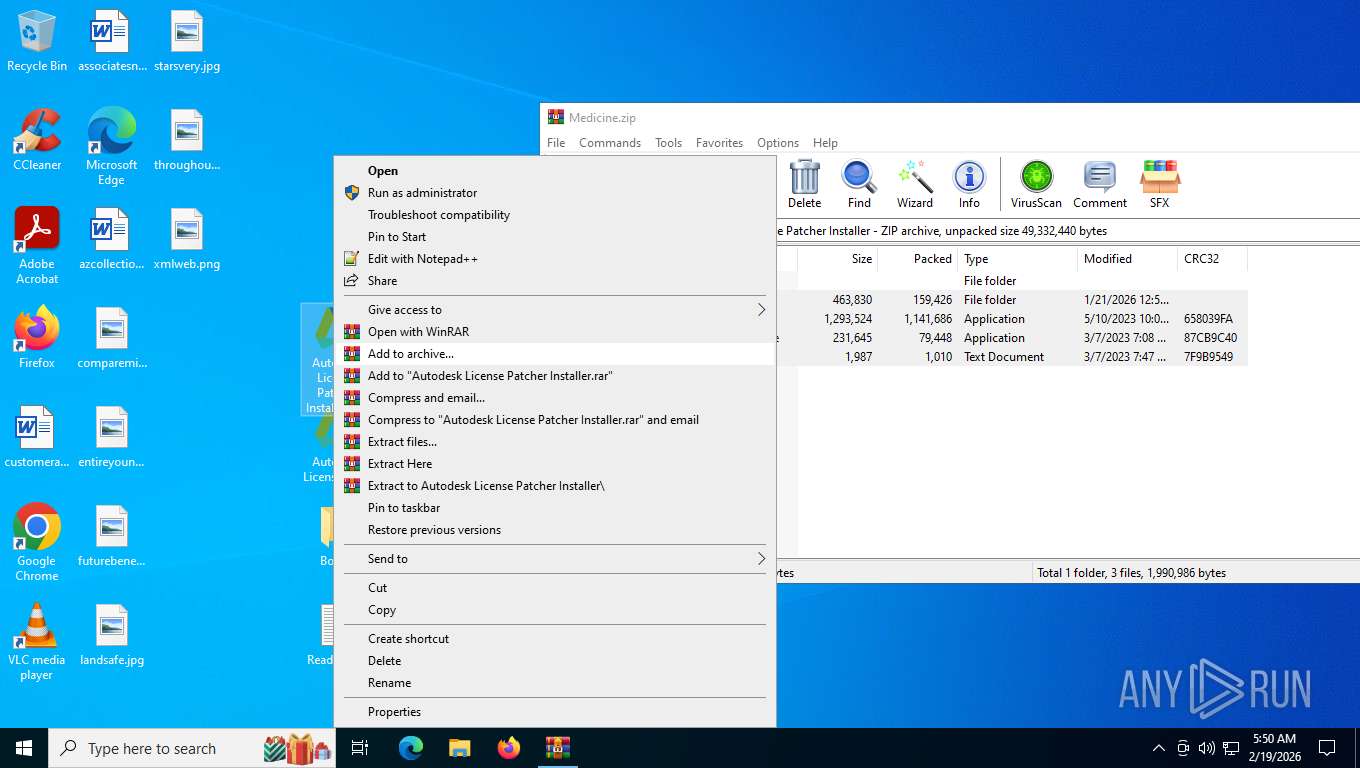Open Task View from the taskbar
The width and height of the screenshot is (1360, 768).
pyautogui.click(x=360, y=748)
